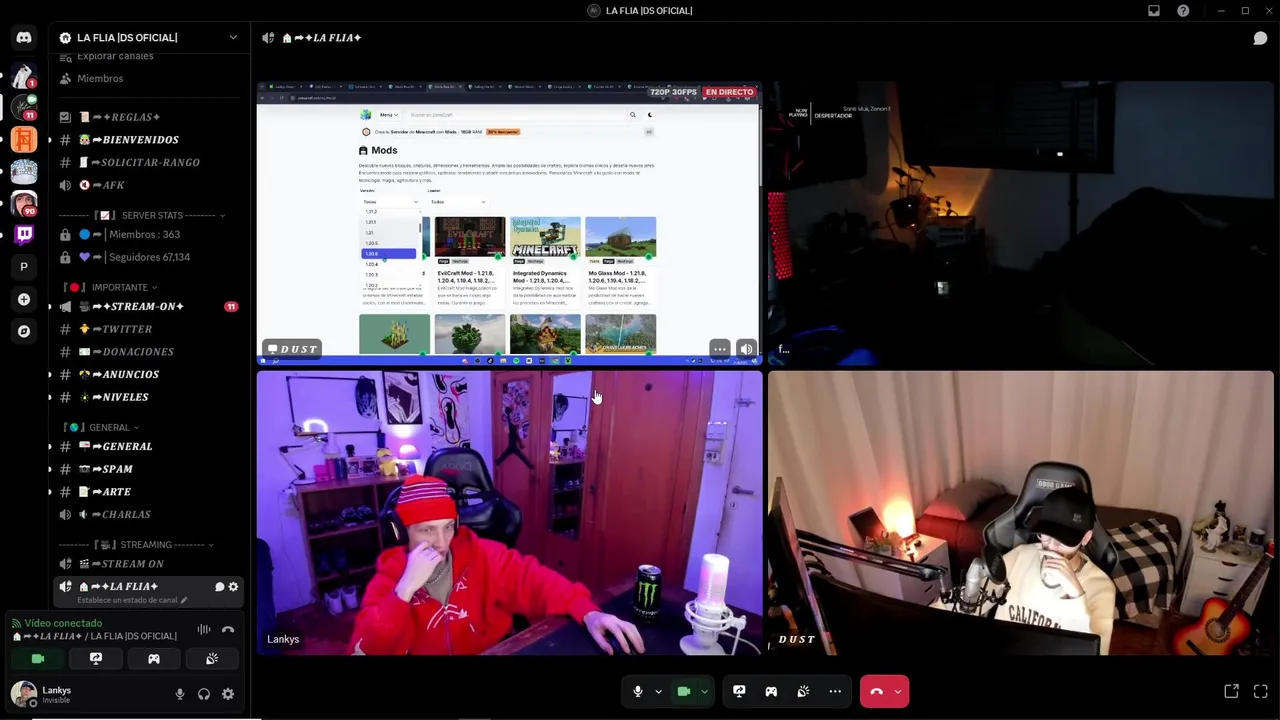
Task: Open Inbox icon in title bar
Action: click(x=1154, y=11)
